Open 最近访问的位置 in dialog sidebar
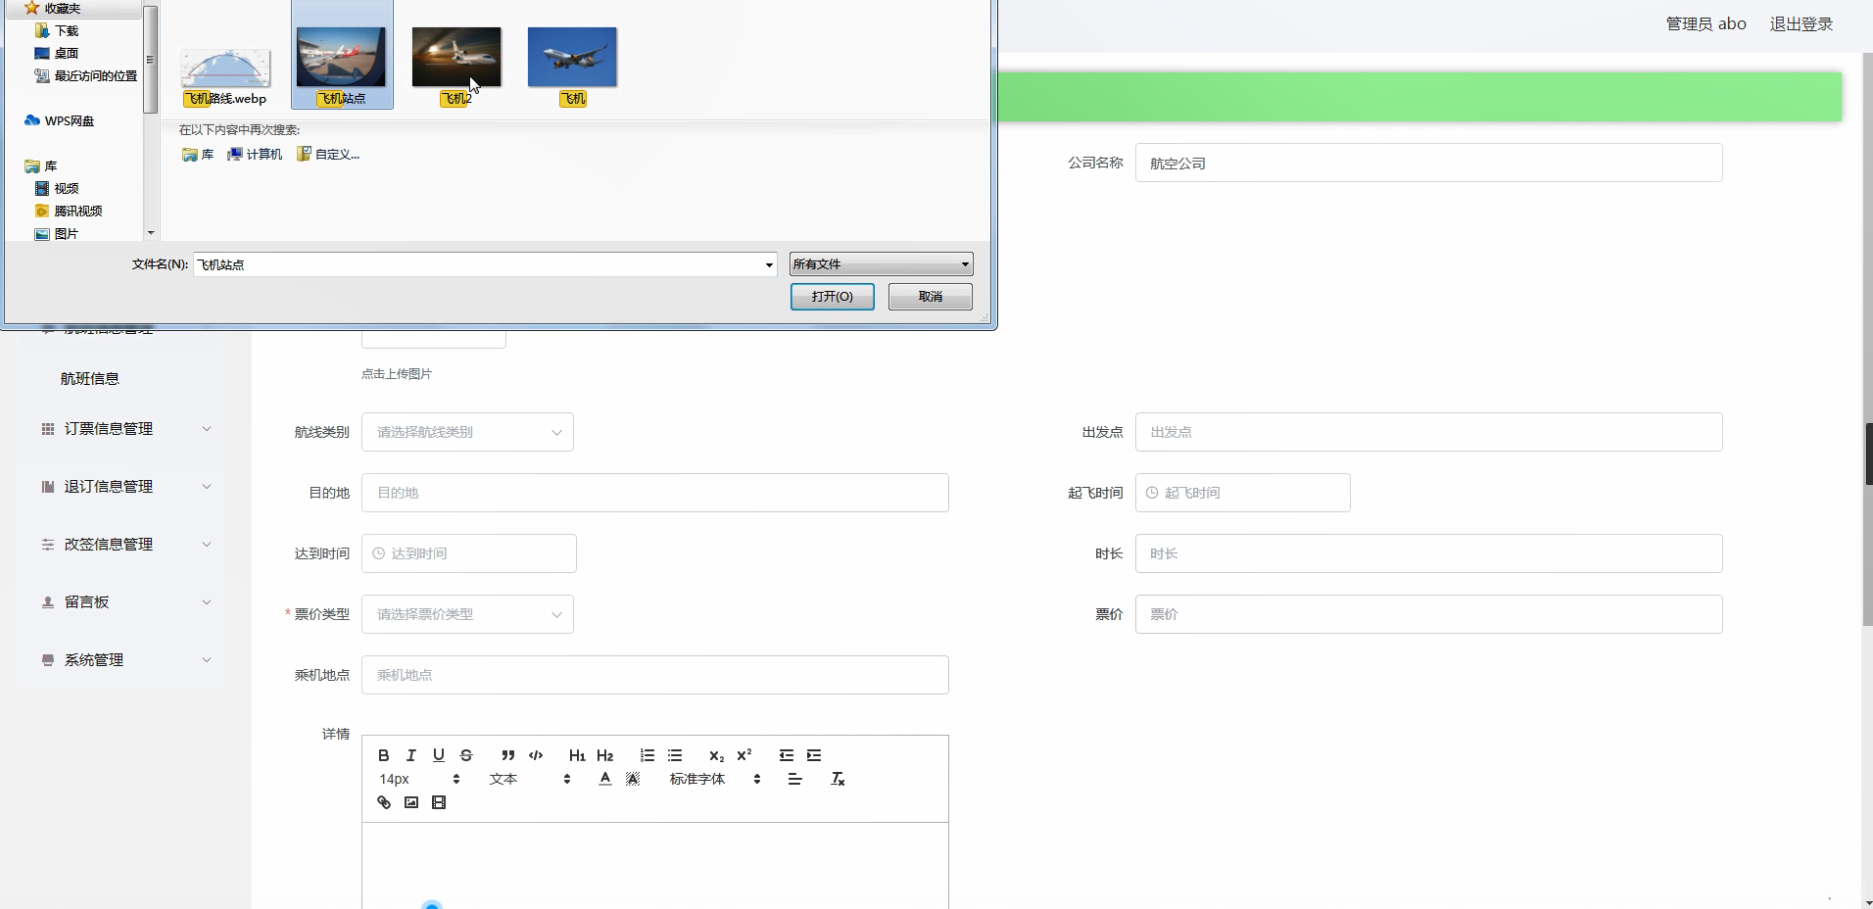This screenshot has height=909, width=1873. point(86,76)
